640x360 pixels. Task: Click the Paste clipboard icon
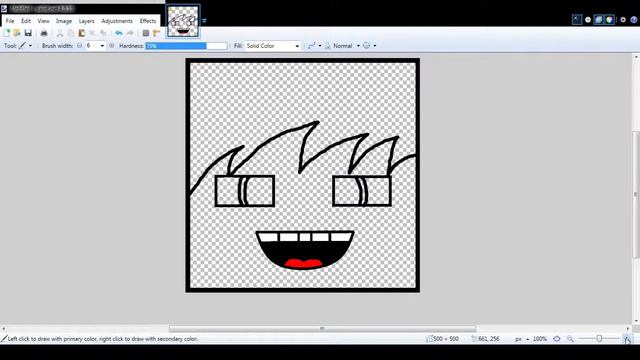82,33
